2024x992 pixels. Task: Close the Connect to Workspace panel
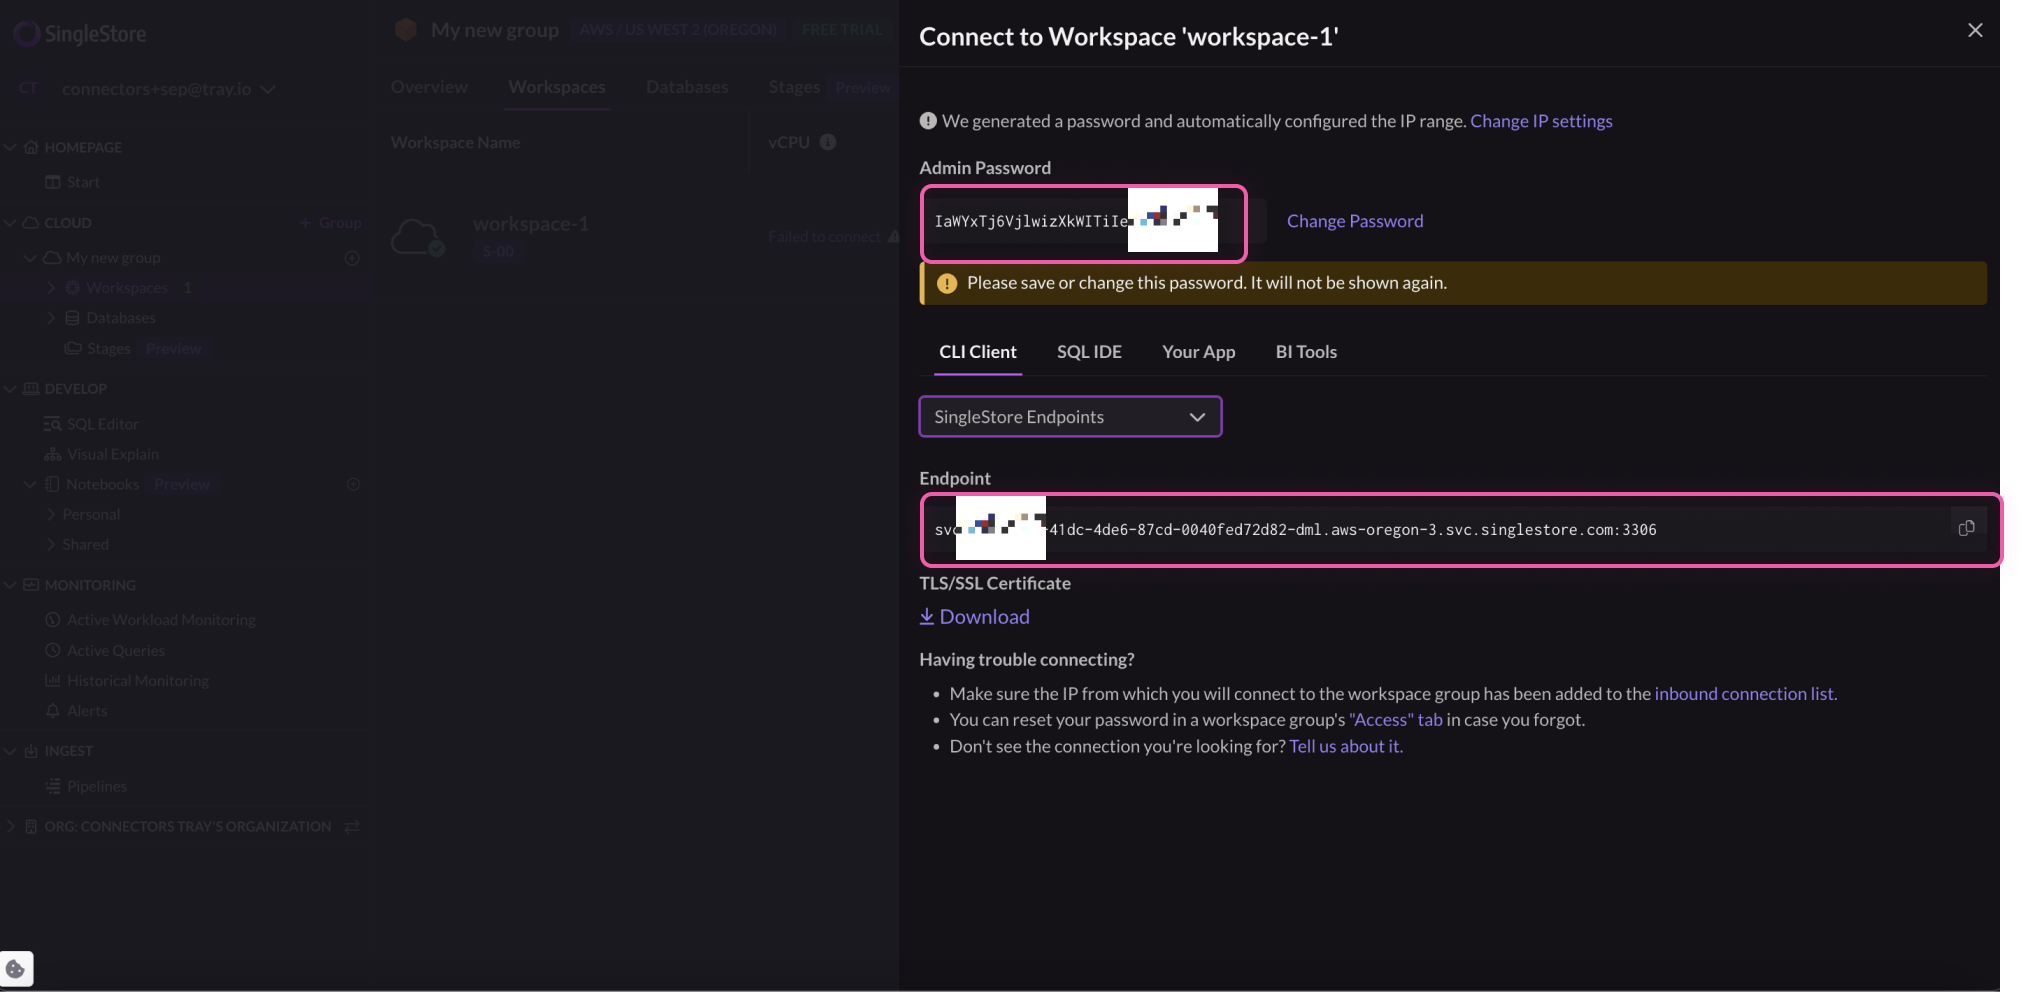[x=1975, y=30]
